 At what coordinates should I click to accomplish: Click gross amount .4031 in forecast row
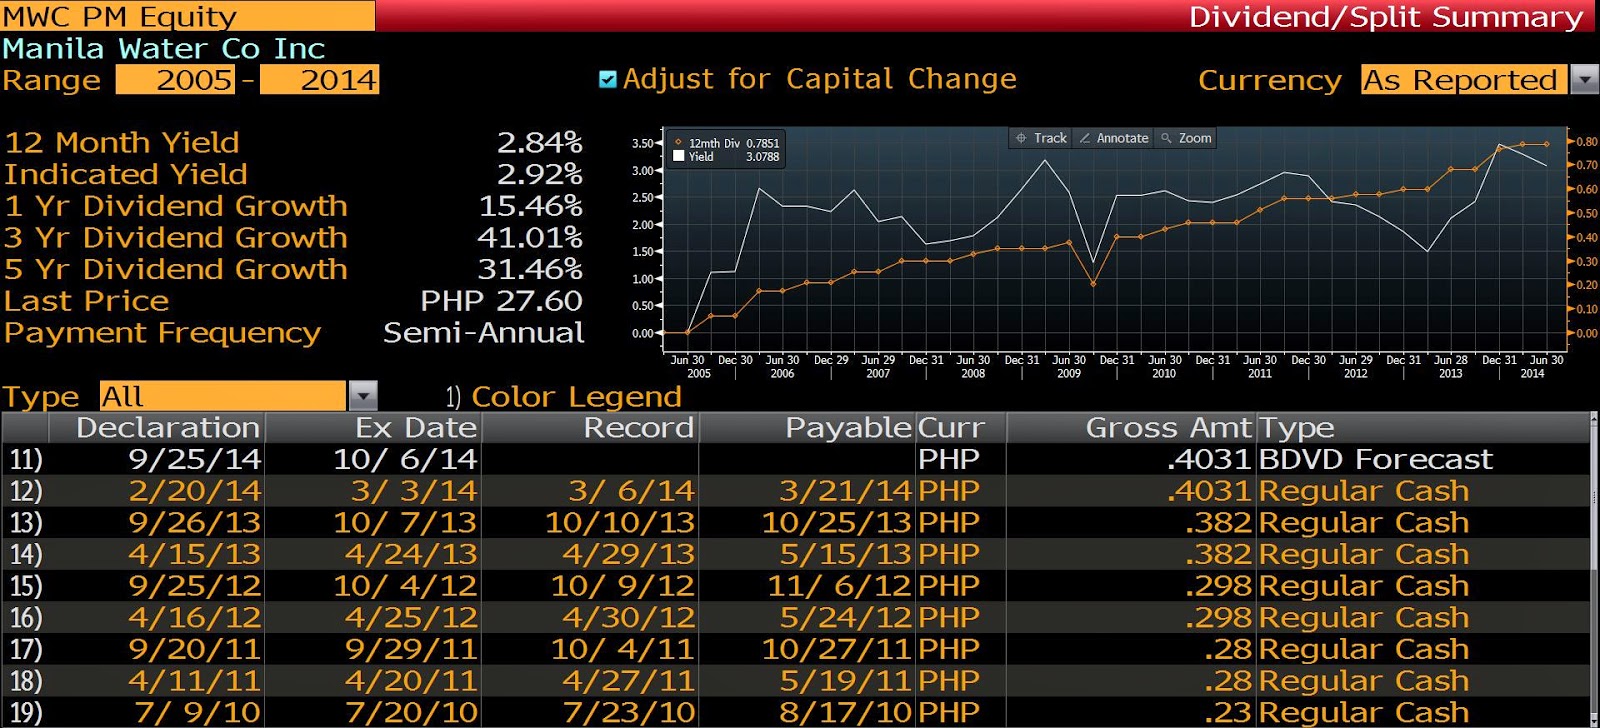tap(1208, 459)
